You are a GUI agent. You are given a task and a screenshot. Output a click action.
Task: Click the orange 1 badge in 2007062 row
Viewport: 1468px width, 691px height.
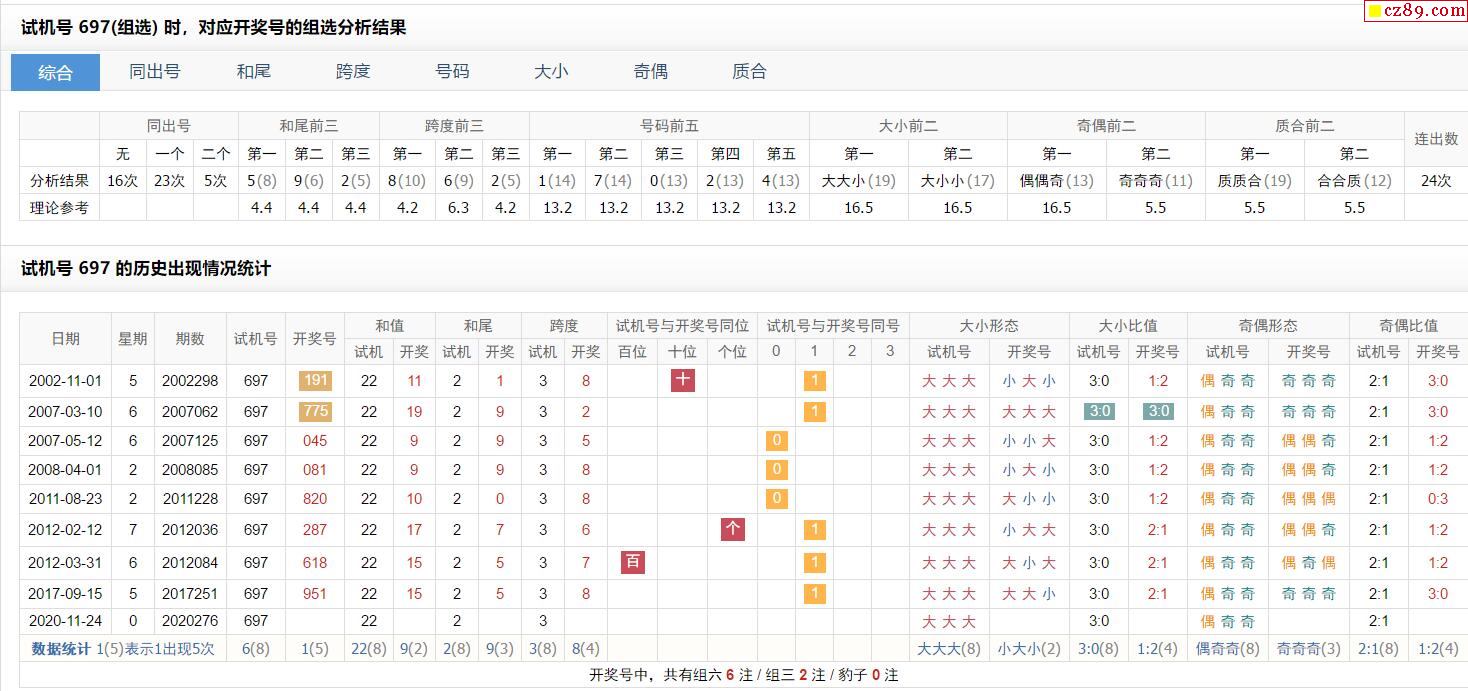[815, 411]
